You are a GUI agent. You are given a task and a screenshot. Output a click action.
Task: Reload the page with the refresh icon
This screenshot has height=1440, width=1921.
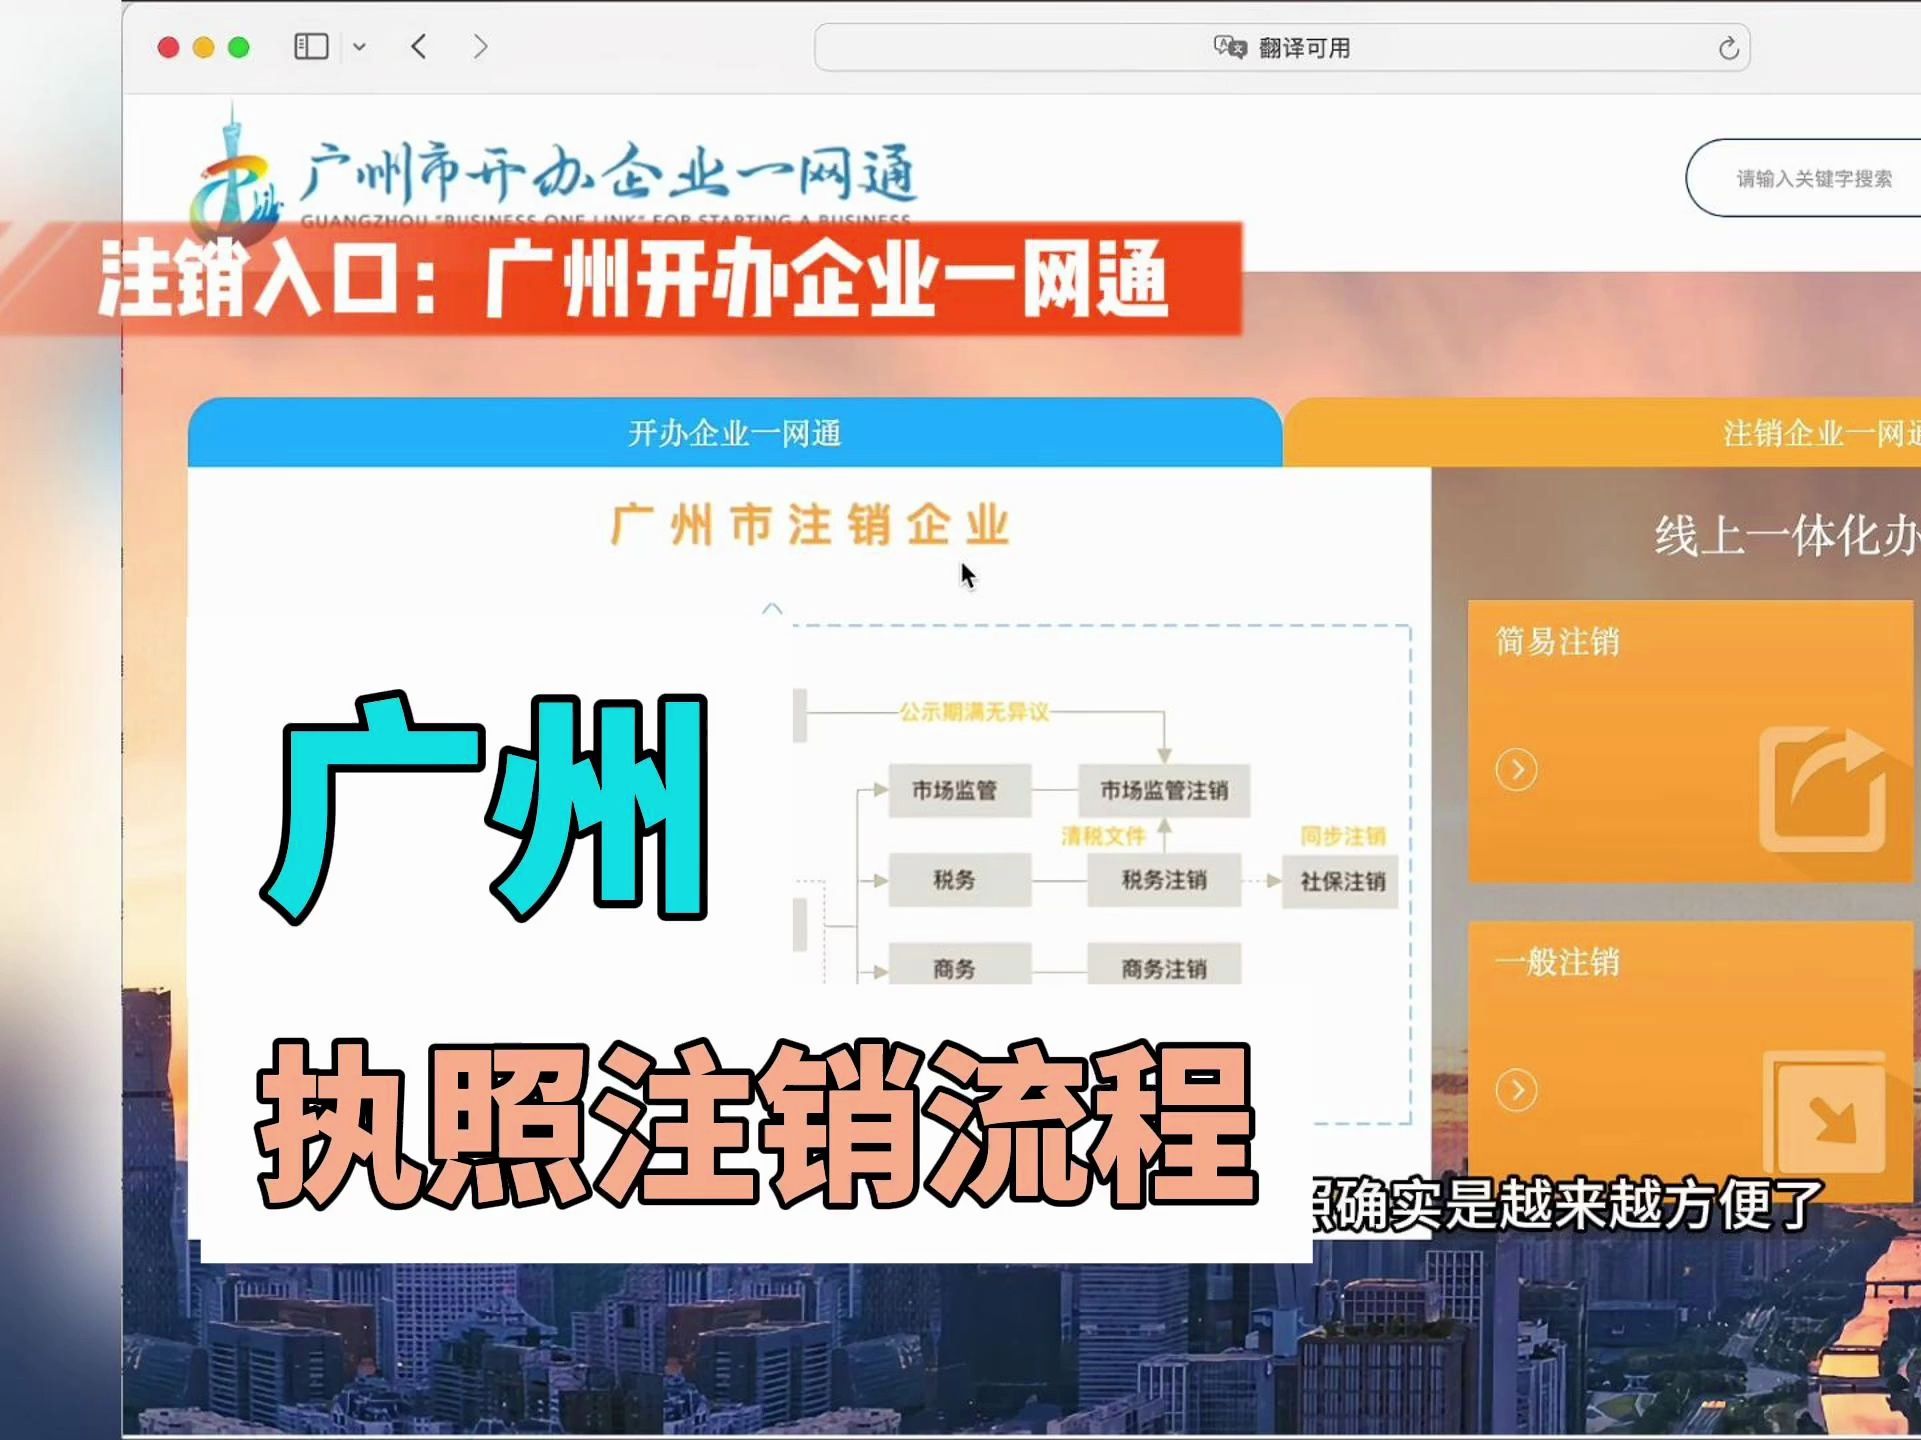coord(1728,48)
